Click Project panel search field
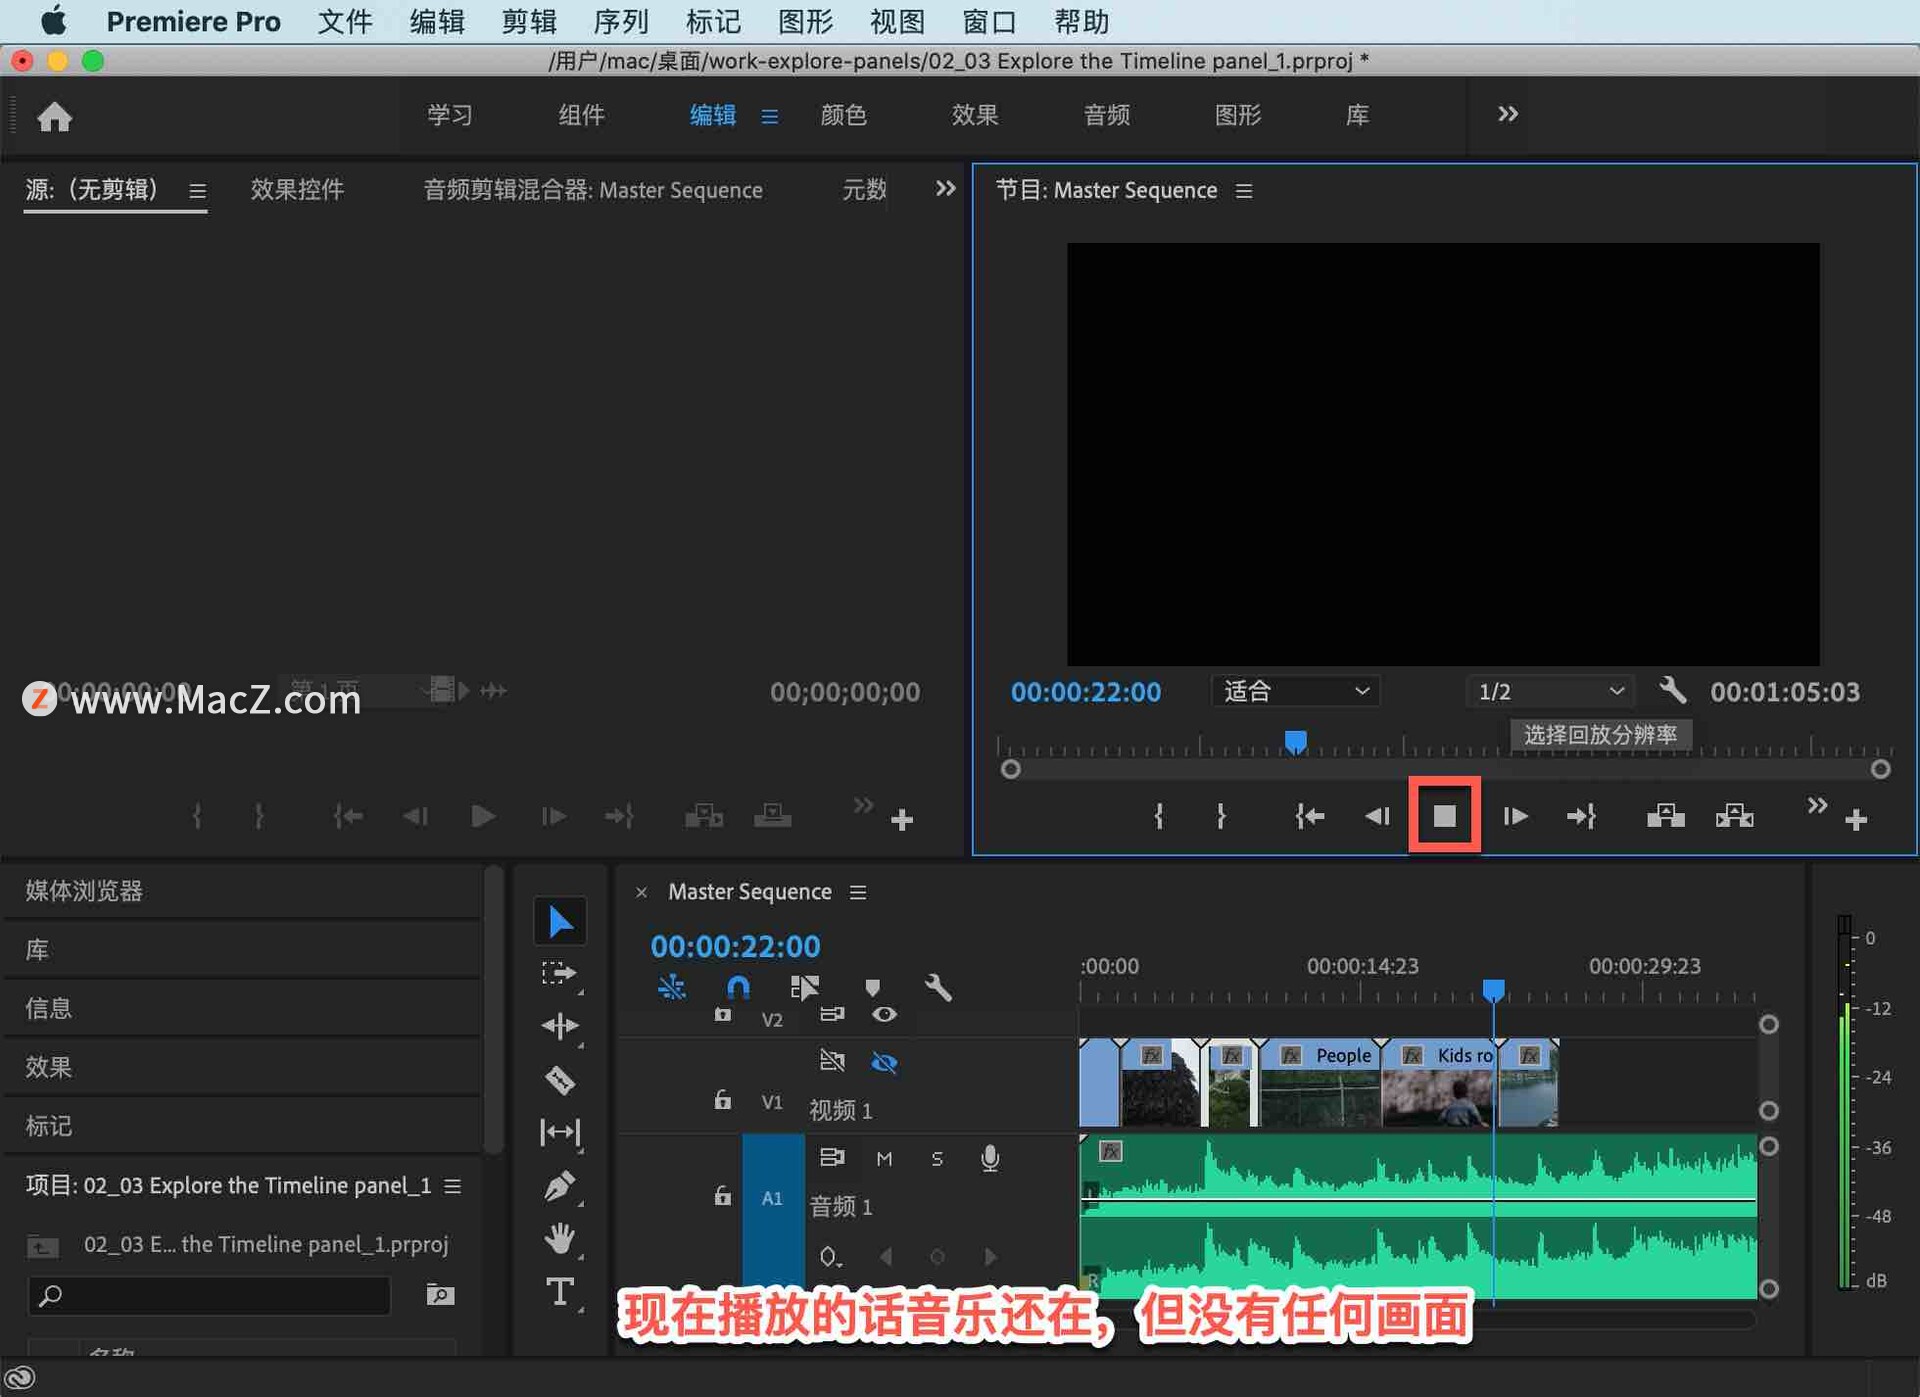 [209, 1296]
